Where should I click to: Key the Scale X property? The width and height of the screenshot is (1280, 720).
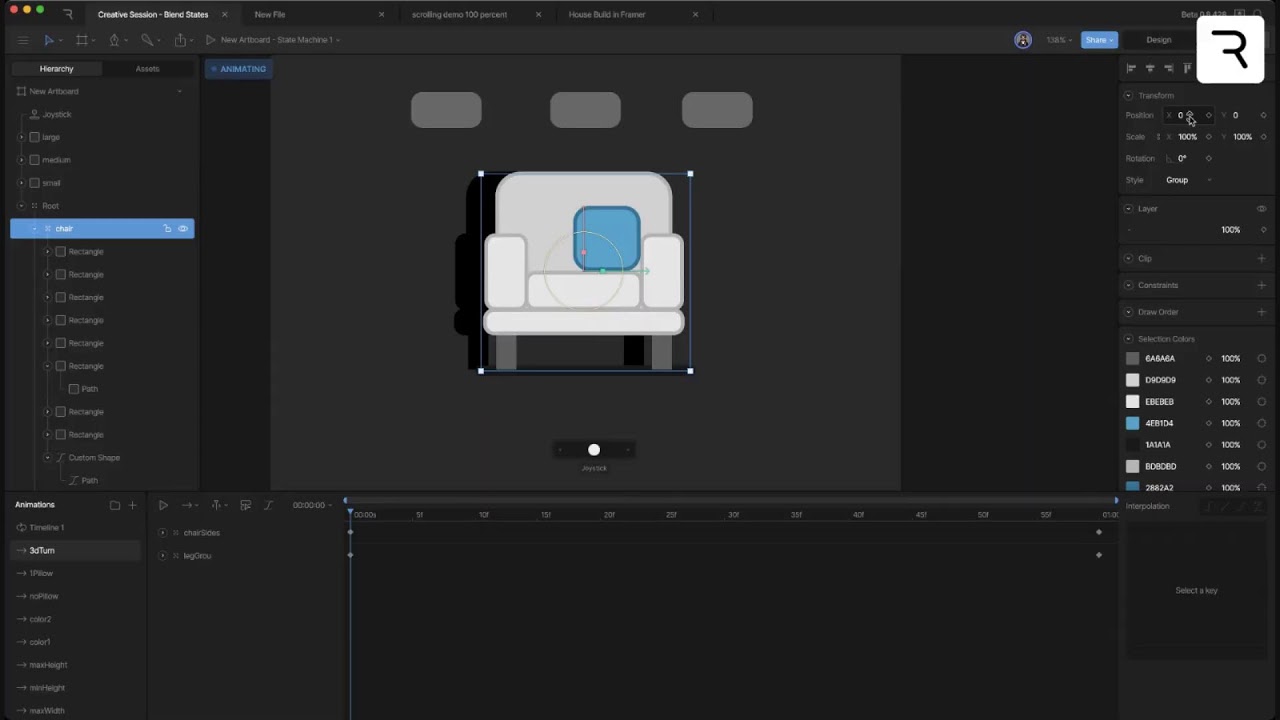[1208, 137]
